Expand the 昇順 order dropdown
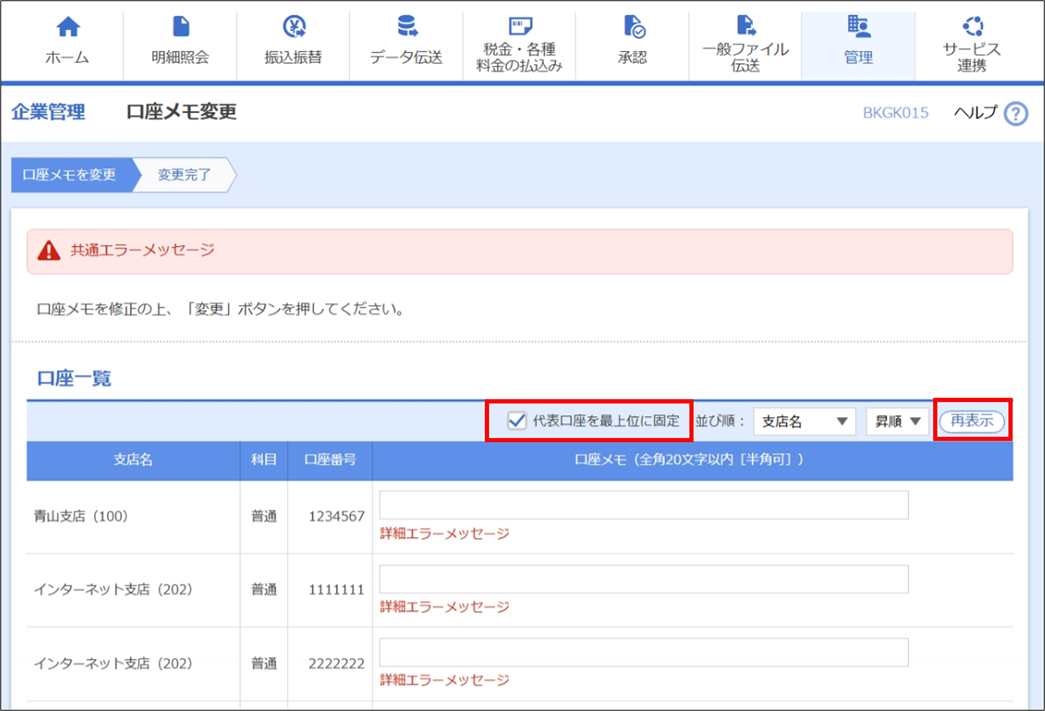1045x711 pixels. 897,422
